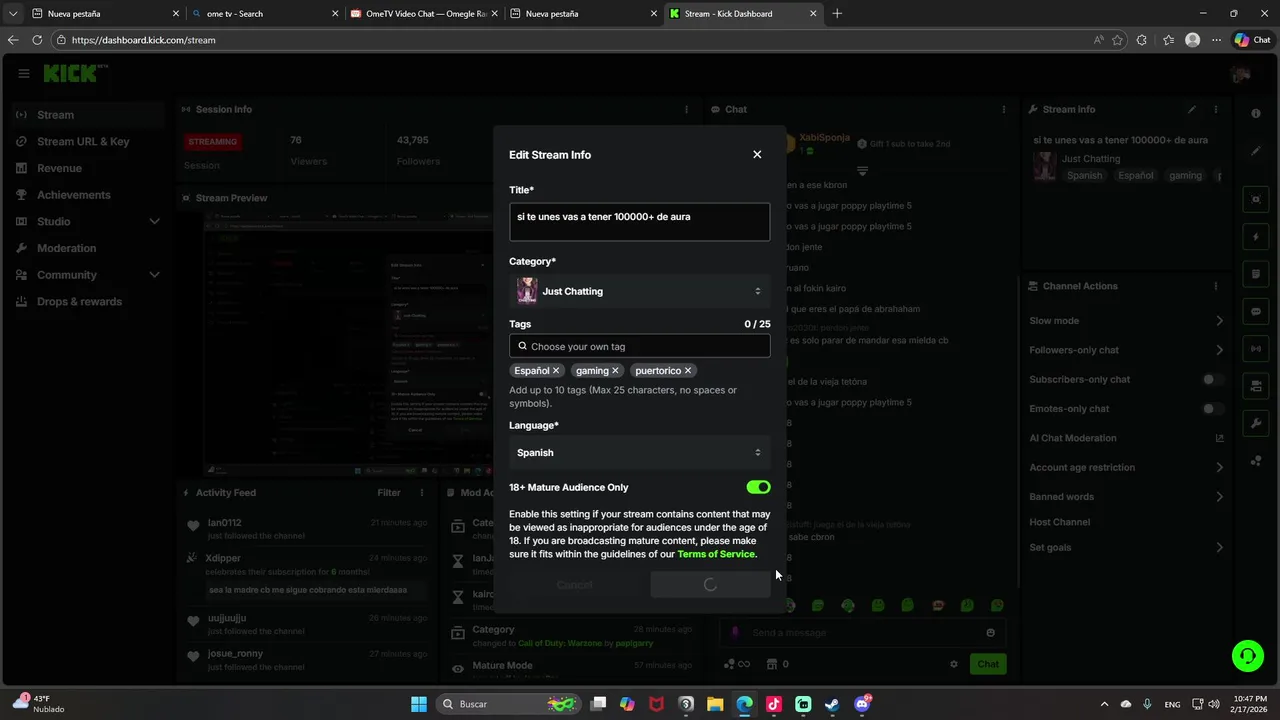Open the Copilot Chat button in Edge
Image resolution: width=1280 pixels, height=720 pixels.
[x=1253, y=40]
